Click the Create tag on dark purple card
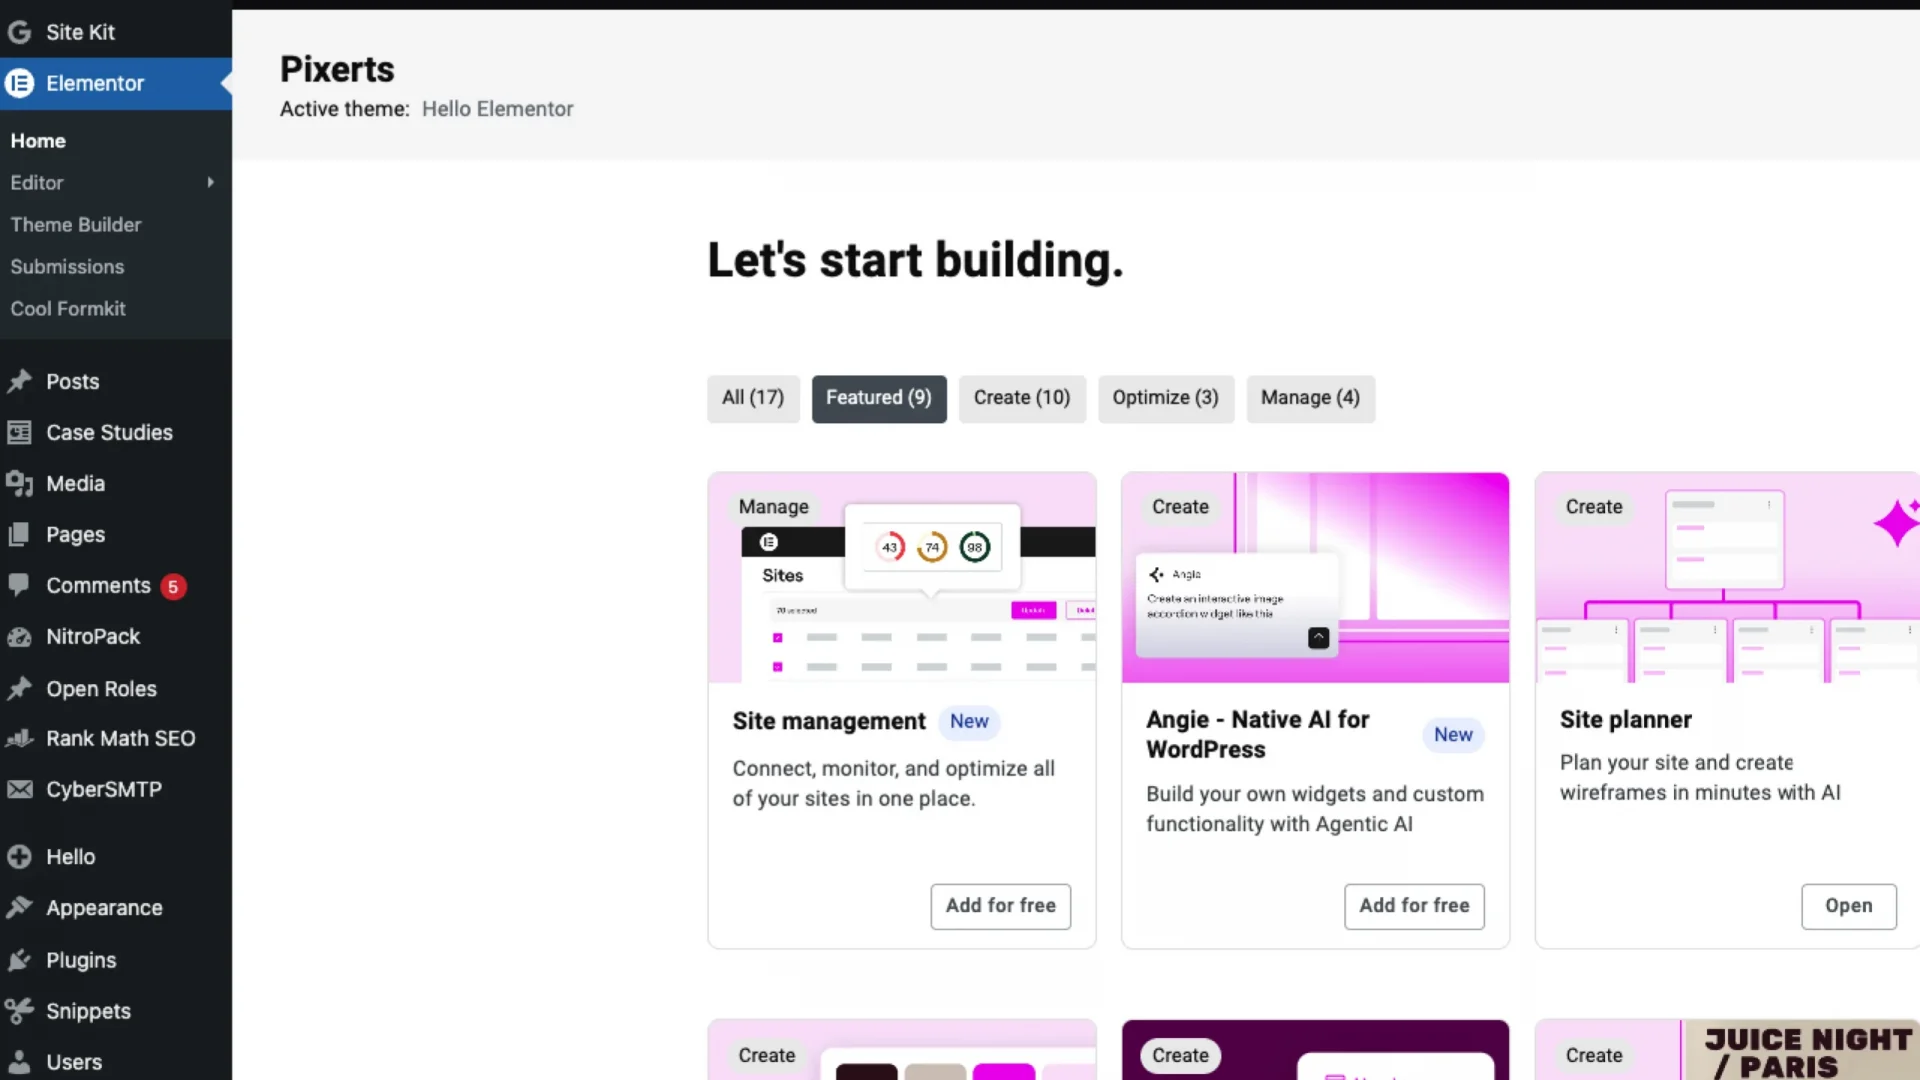Viewport: 1920px width, 1080px height. (1180, 1056)
